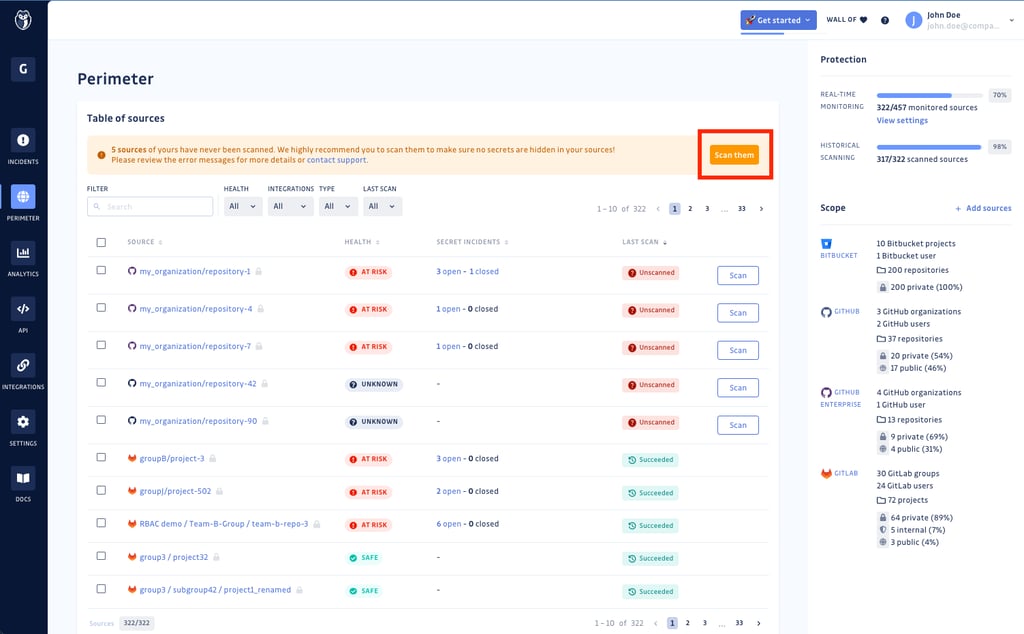Click the WALL OF love menu item
1024x634 pixels.
[x=846, y=19]
